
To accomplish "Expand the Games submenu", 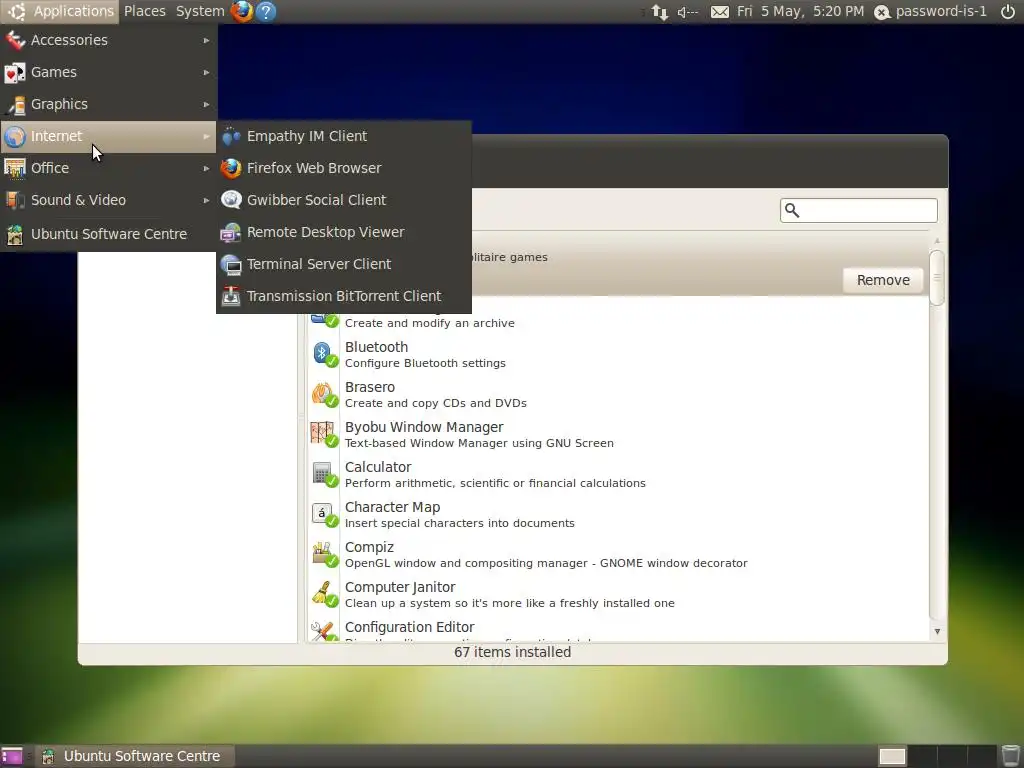I will [x=108, y=72].
